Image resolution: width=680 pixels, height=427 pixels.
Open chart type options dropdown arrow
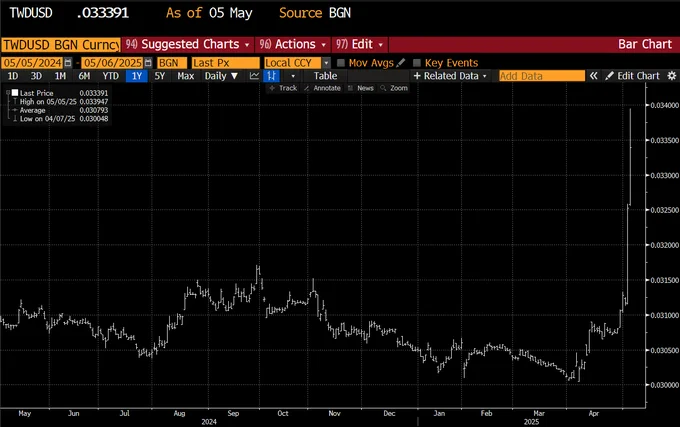(294, 76)
